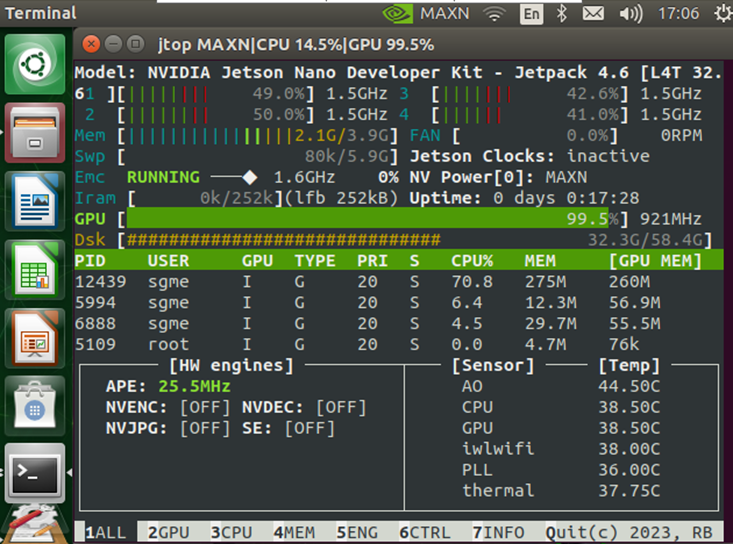Click the Model NVIDIA Jetson Nano line
Screen dimensions: 733x544
coord(399,72)
